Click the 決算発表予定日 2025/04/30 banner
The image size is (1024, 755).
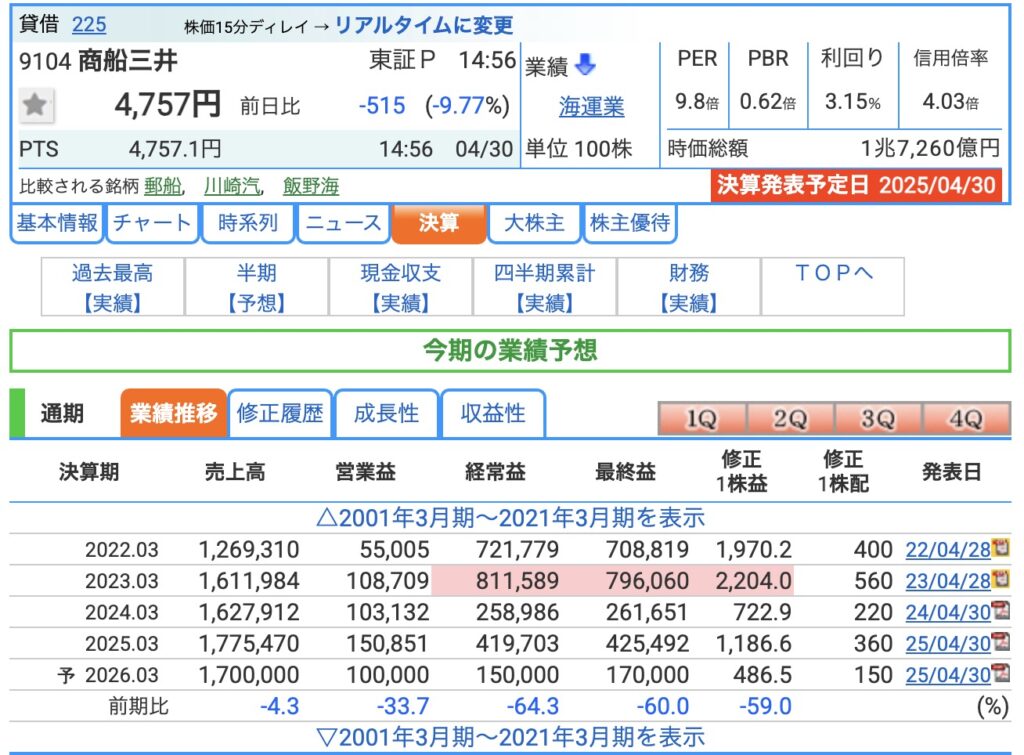click(x=856, y=185)
